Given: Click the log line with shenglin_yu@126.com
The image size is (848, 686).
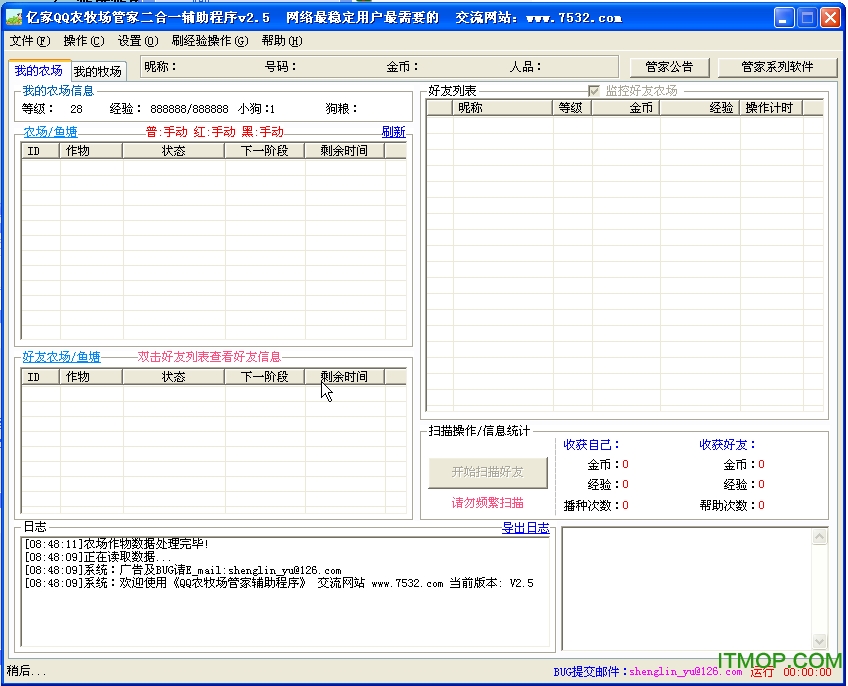Looking at the screenshot, I should click(183, 570).
